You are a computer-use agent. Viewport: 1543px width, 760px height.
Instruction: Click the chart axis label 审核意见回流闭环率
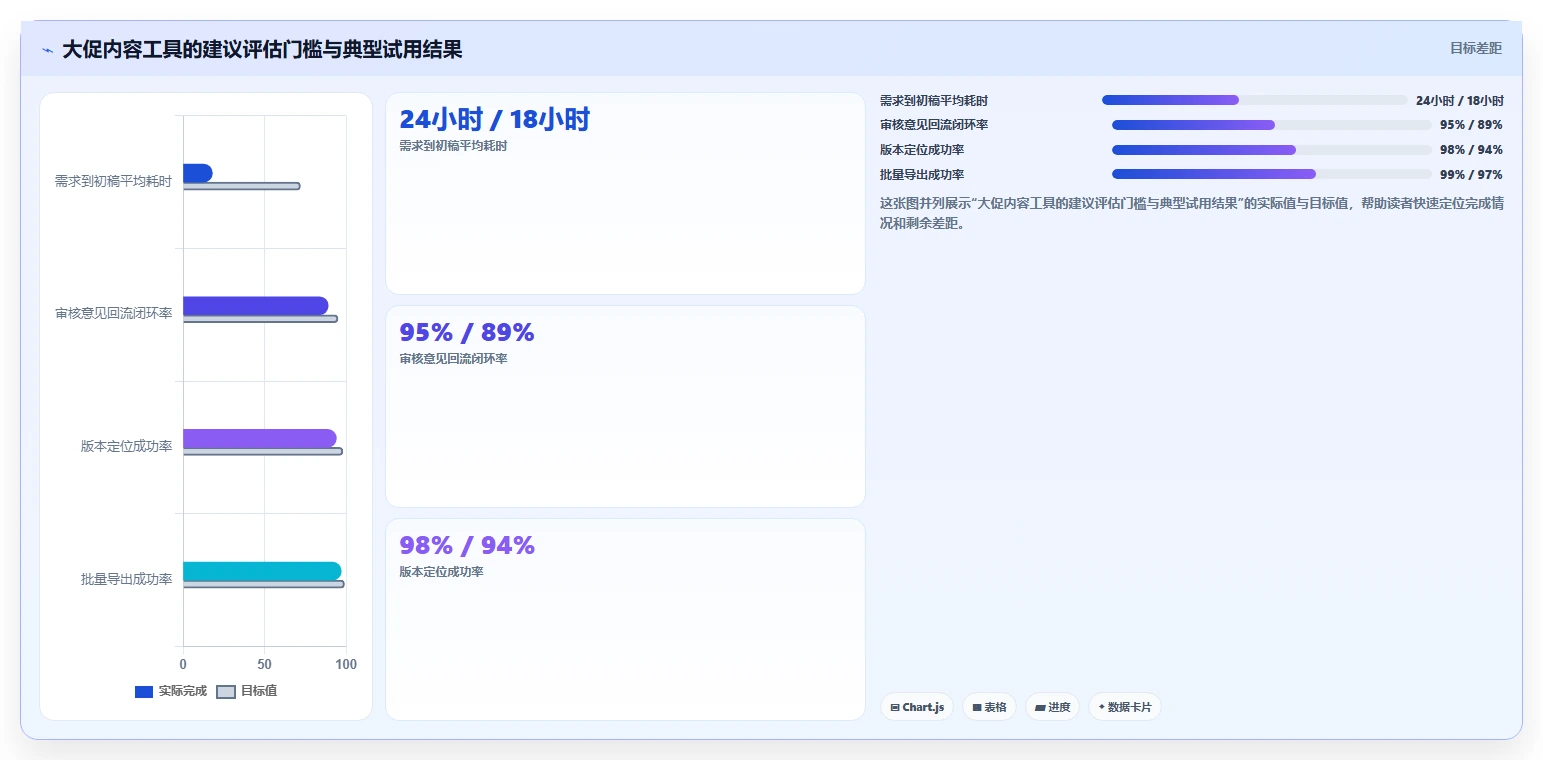[113, 314]
